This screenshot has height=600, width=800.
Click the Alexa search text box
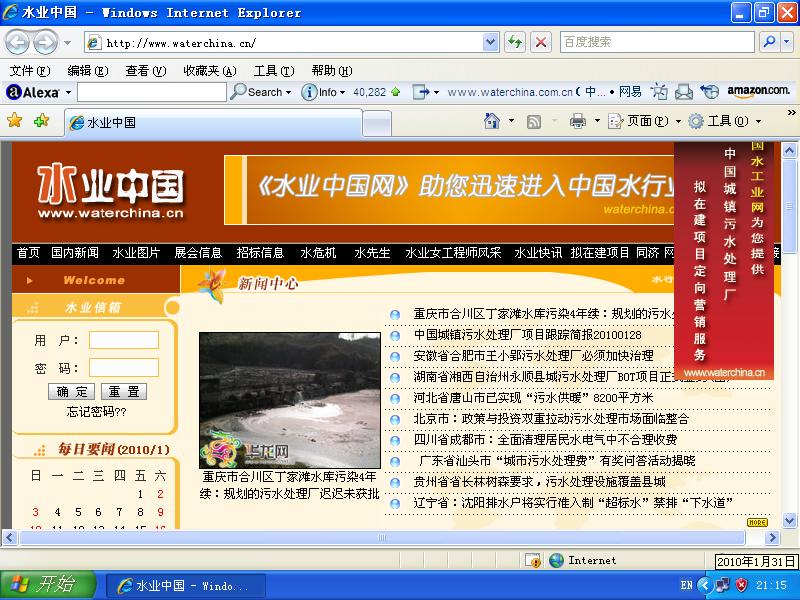(152, 92)
